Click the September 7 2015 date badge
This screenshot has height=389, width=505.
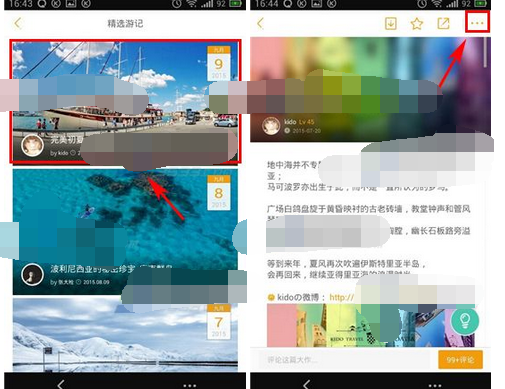[219, 322]
